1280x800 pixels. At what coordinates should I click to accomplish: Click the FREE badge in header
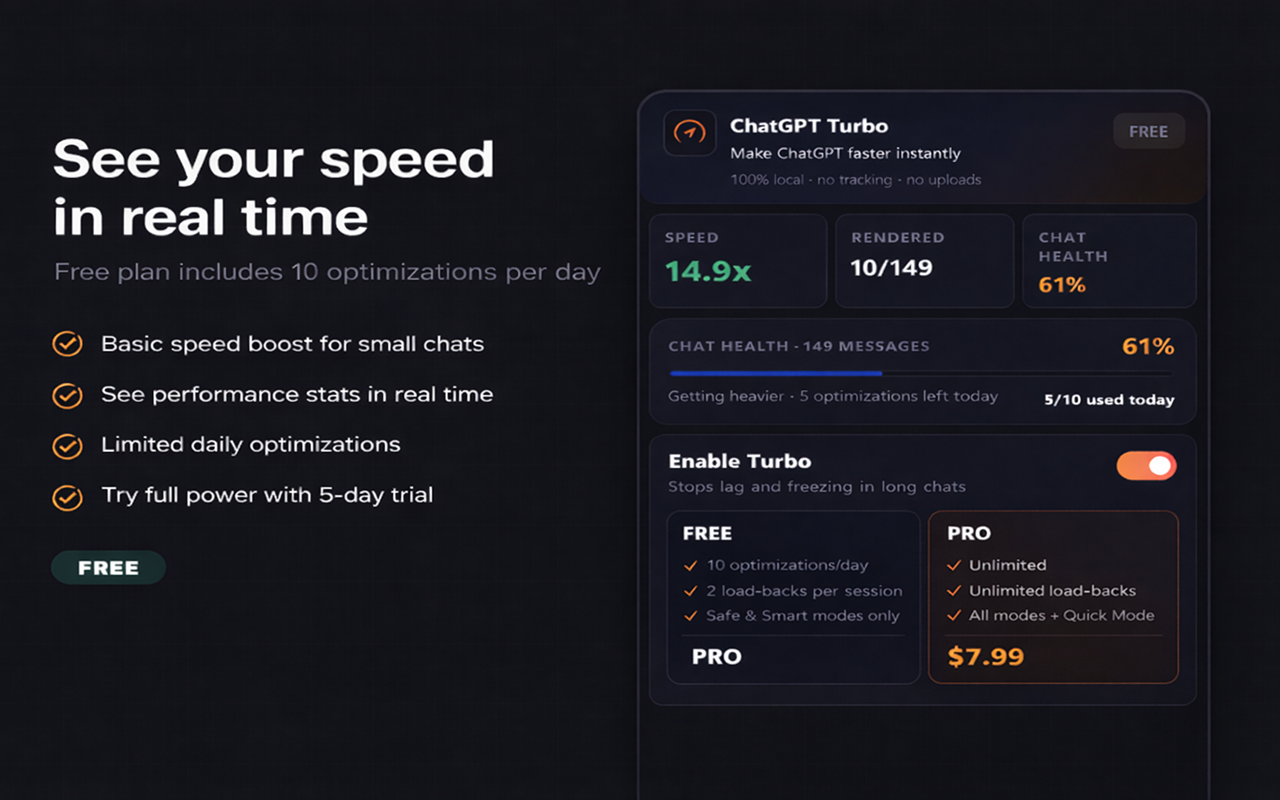[1148, 132]
